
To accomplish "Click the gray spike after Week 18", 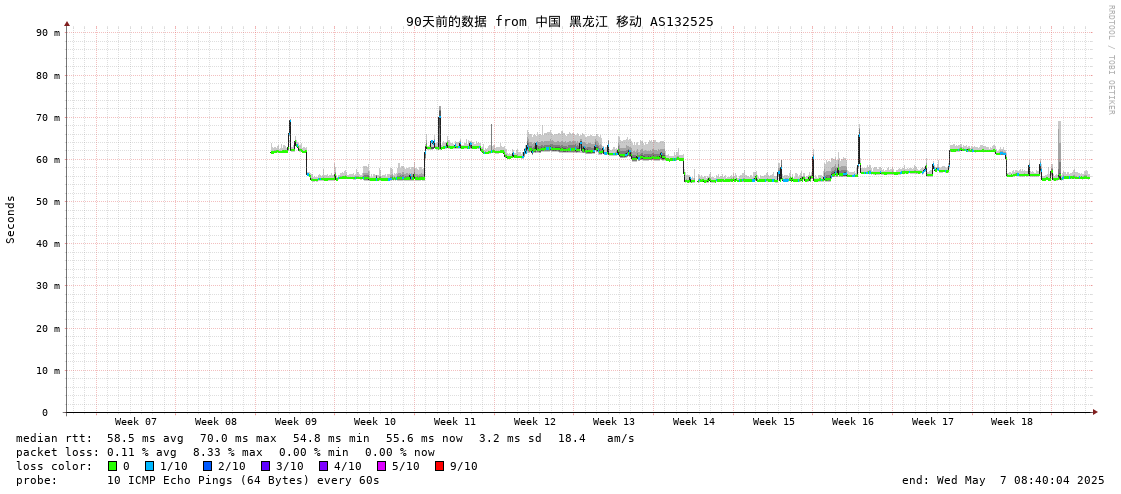I will pyautogui.click(x=1059, y=149).
